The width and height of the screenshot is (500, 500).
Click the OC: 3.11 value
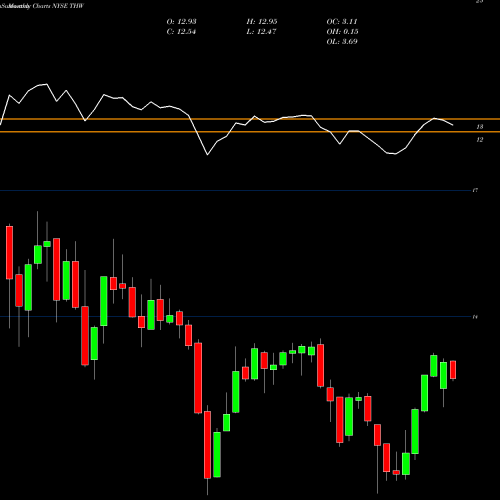tap(342, 22)
